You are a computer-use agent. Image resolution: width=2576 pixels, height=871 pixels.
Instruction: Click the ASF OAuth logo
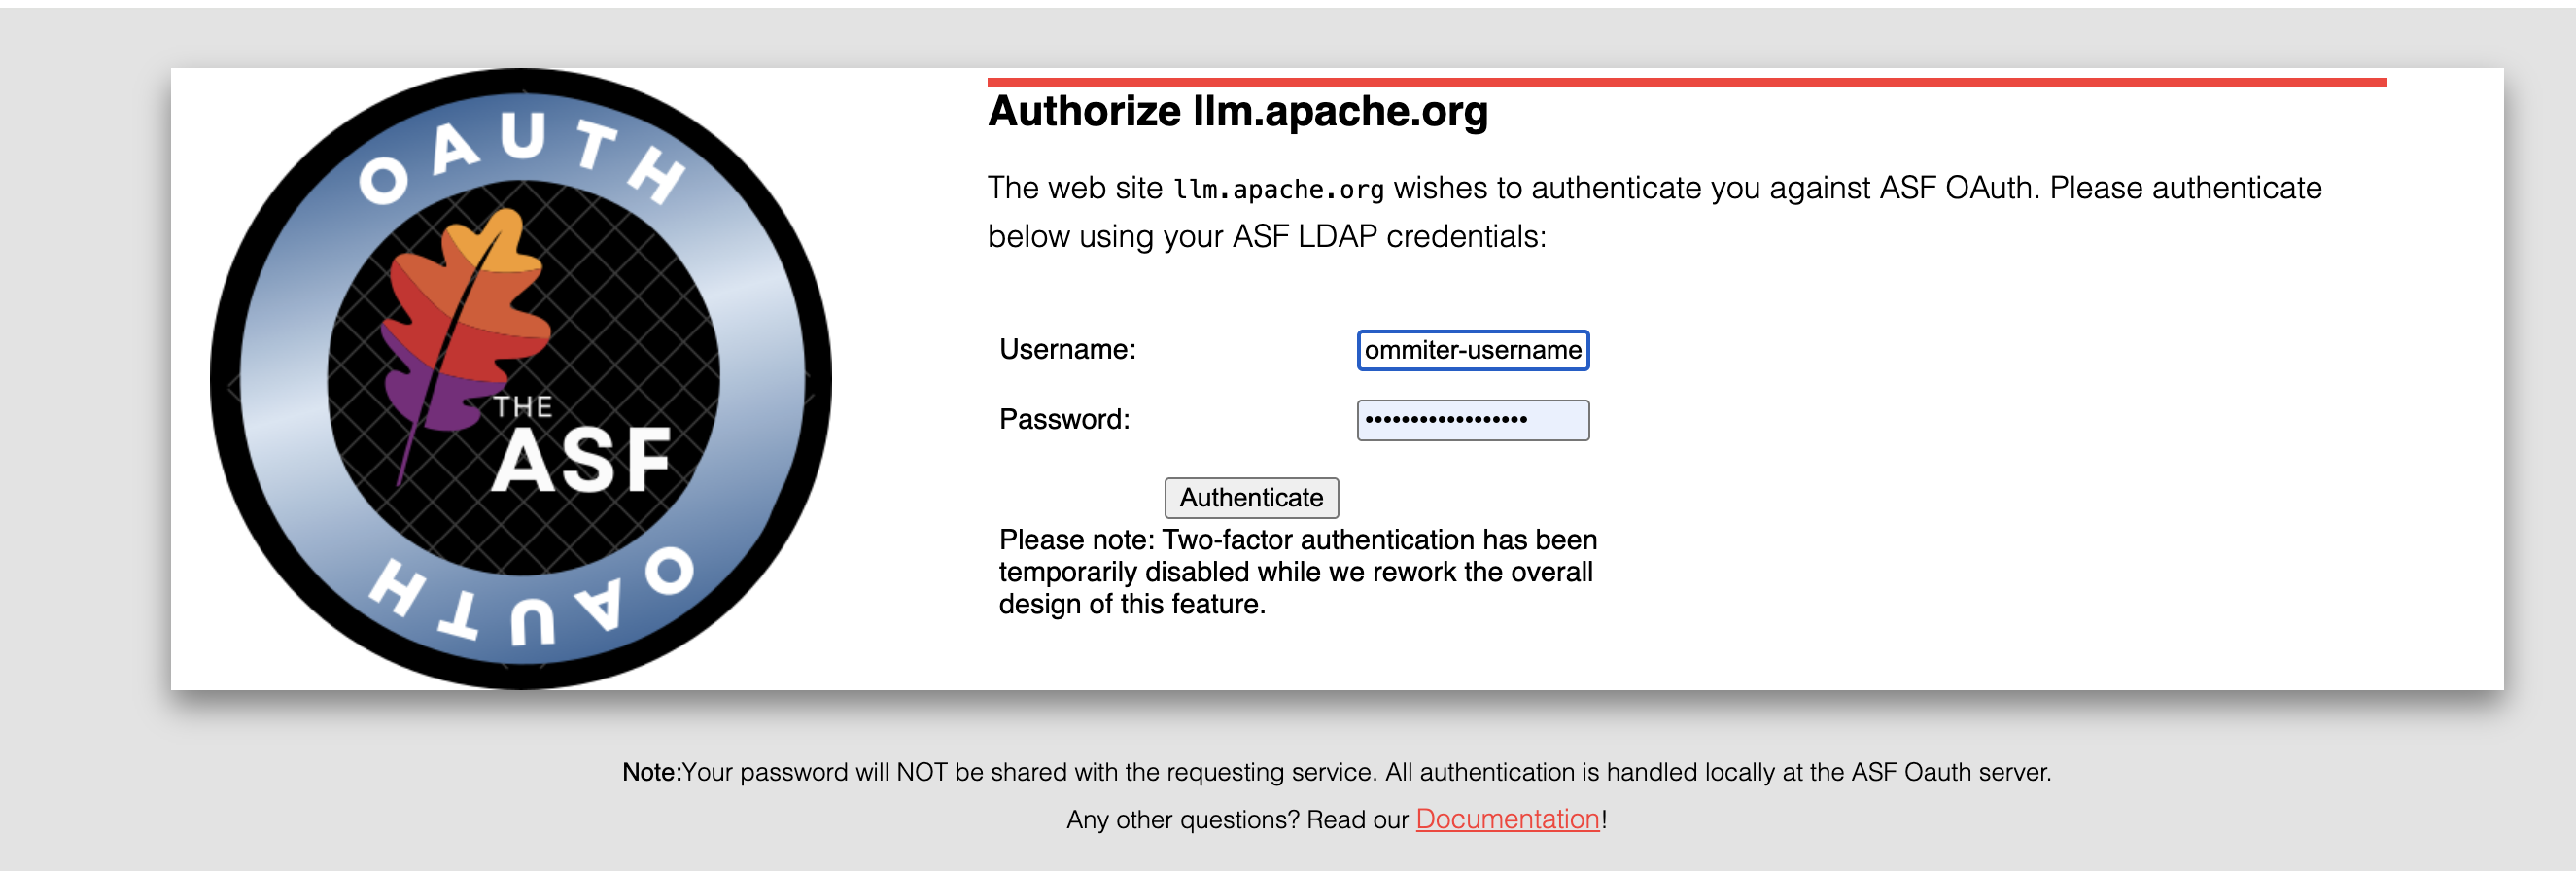[521, 378]
